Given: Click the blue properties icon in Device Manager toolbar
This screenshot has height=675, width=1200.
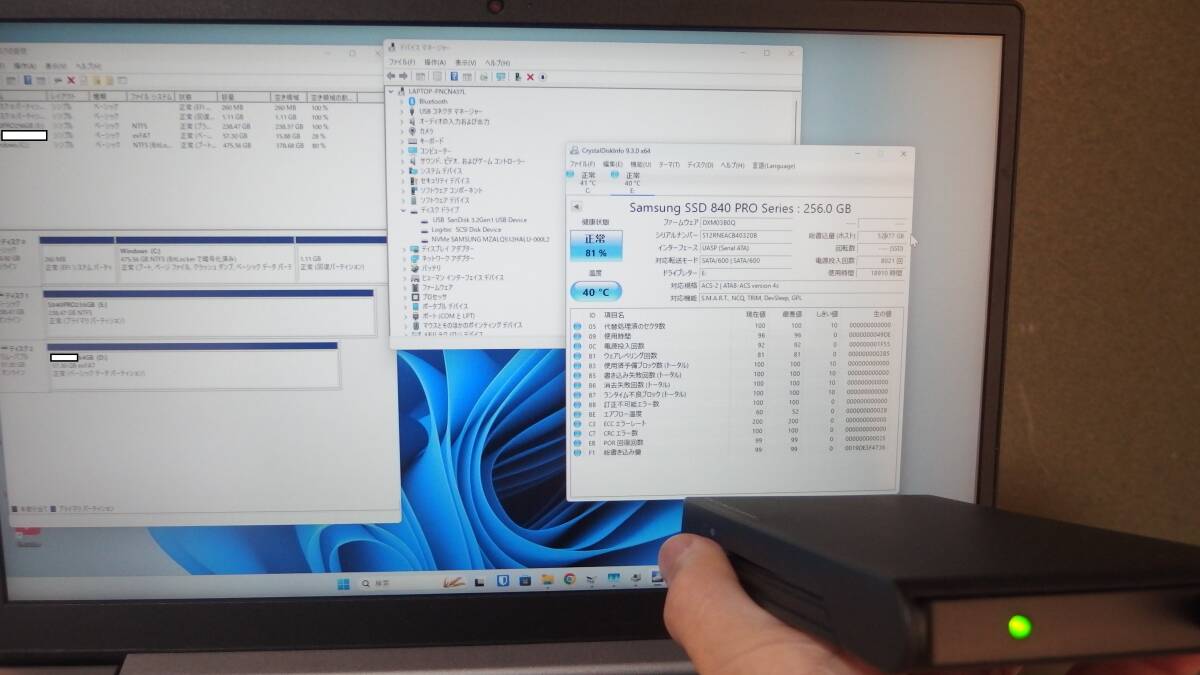Looking at the screenshot, I should [453, 76].
